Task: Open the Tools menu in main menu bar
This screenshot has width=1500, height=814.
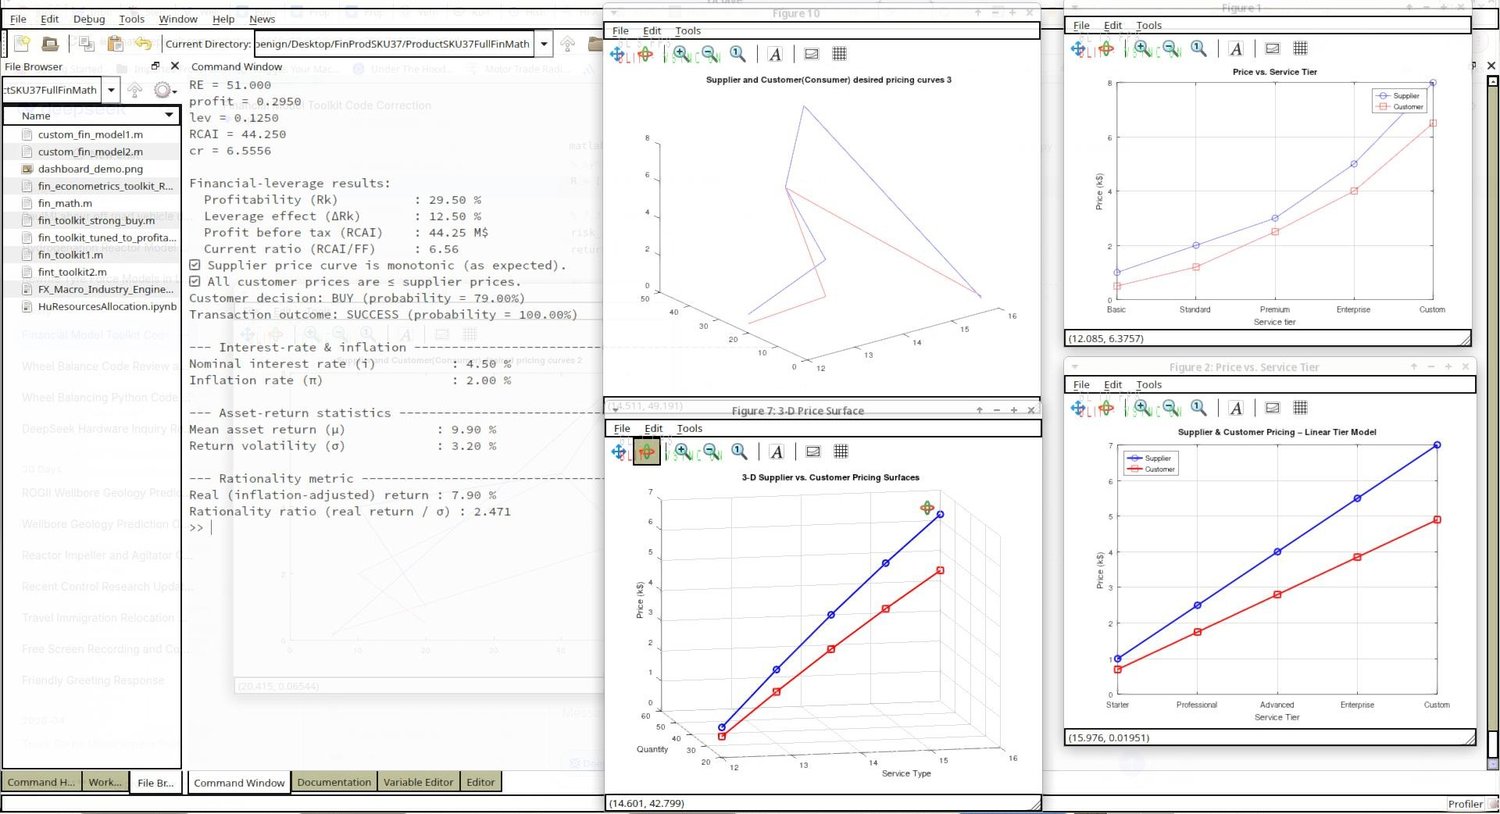Action: pyautogui.click(x=131, y=19)
